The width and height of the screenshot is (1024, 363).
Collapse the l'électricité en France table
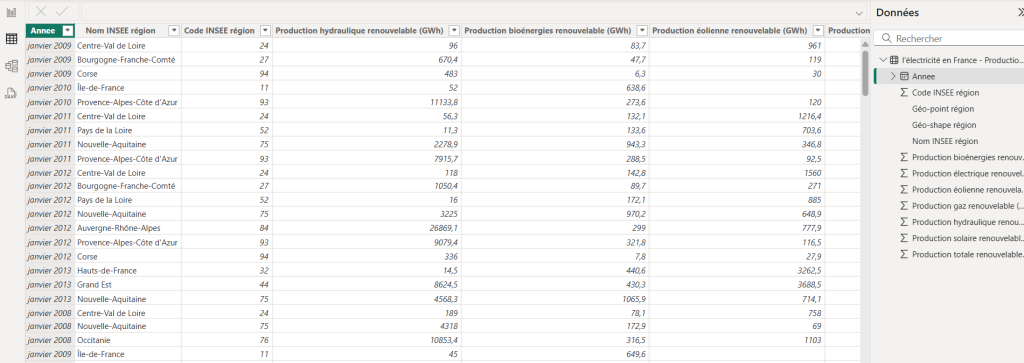(x=884, y=60)
